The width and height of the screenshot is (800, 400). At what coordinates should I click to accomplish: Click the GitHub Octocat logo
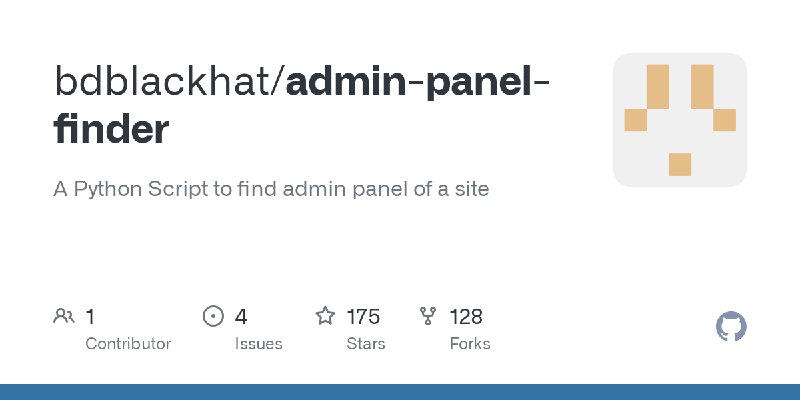[731, 326]
